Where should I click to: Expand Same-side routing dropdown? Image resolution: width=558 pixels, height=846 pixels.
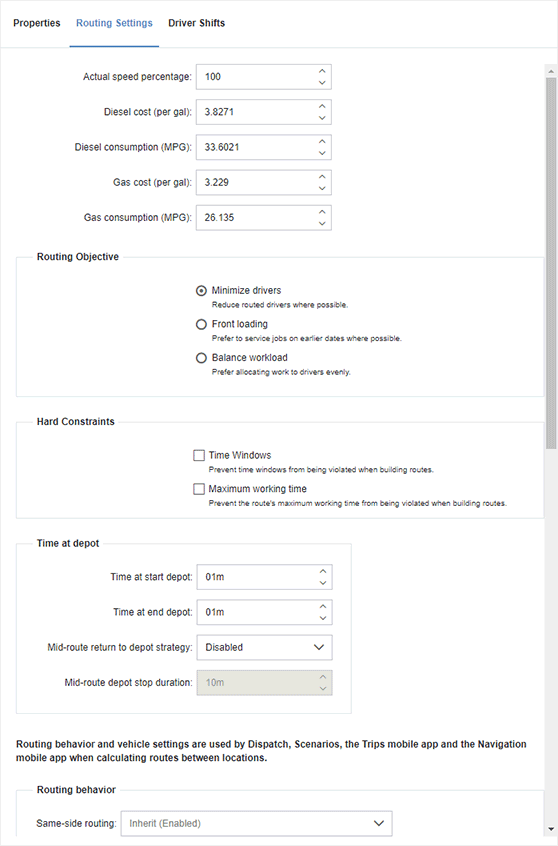256,823
